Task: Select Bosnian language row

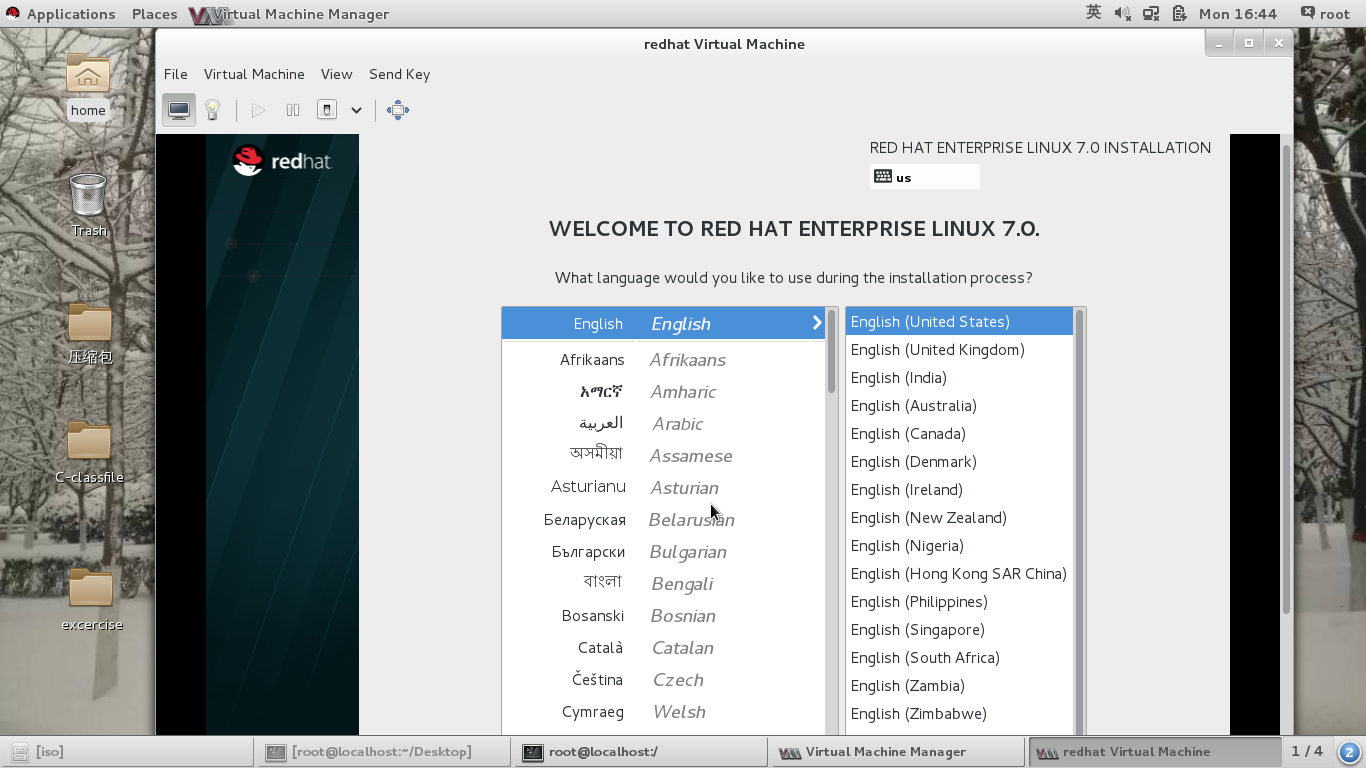Action: click(x=663, y=616)
